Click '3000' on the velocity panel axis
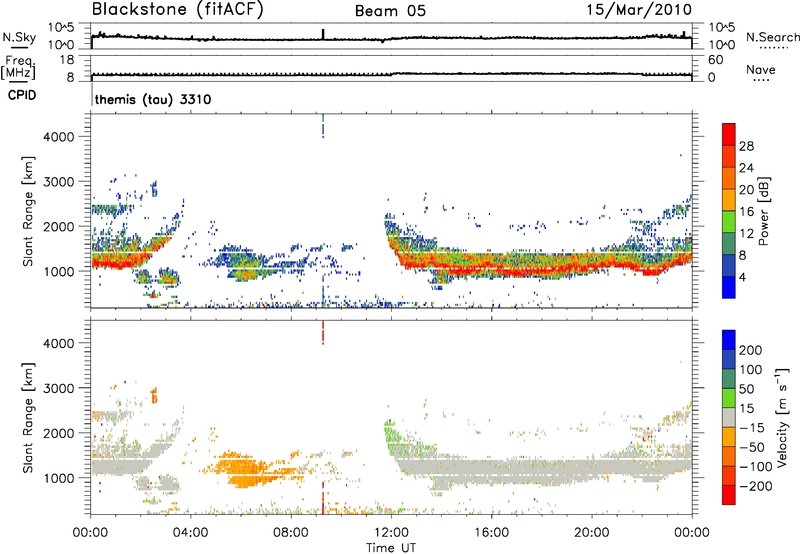Viewport: 800px width, 554px height. pos(59,388)
